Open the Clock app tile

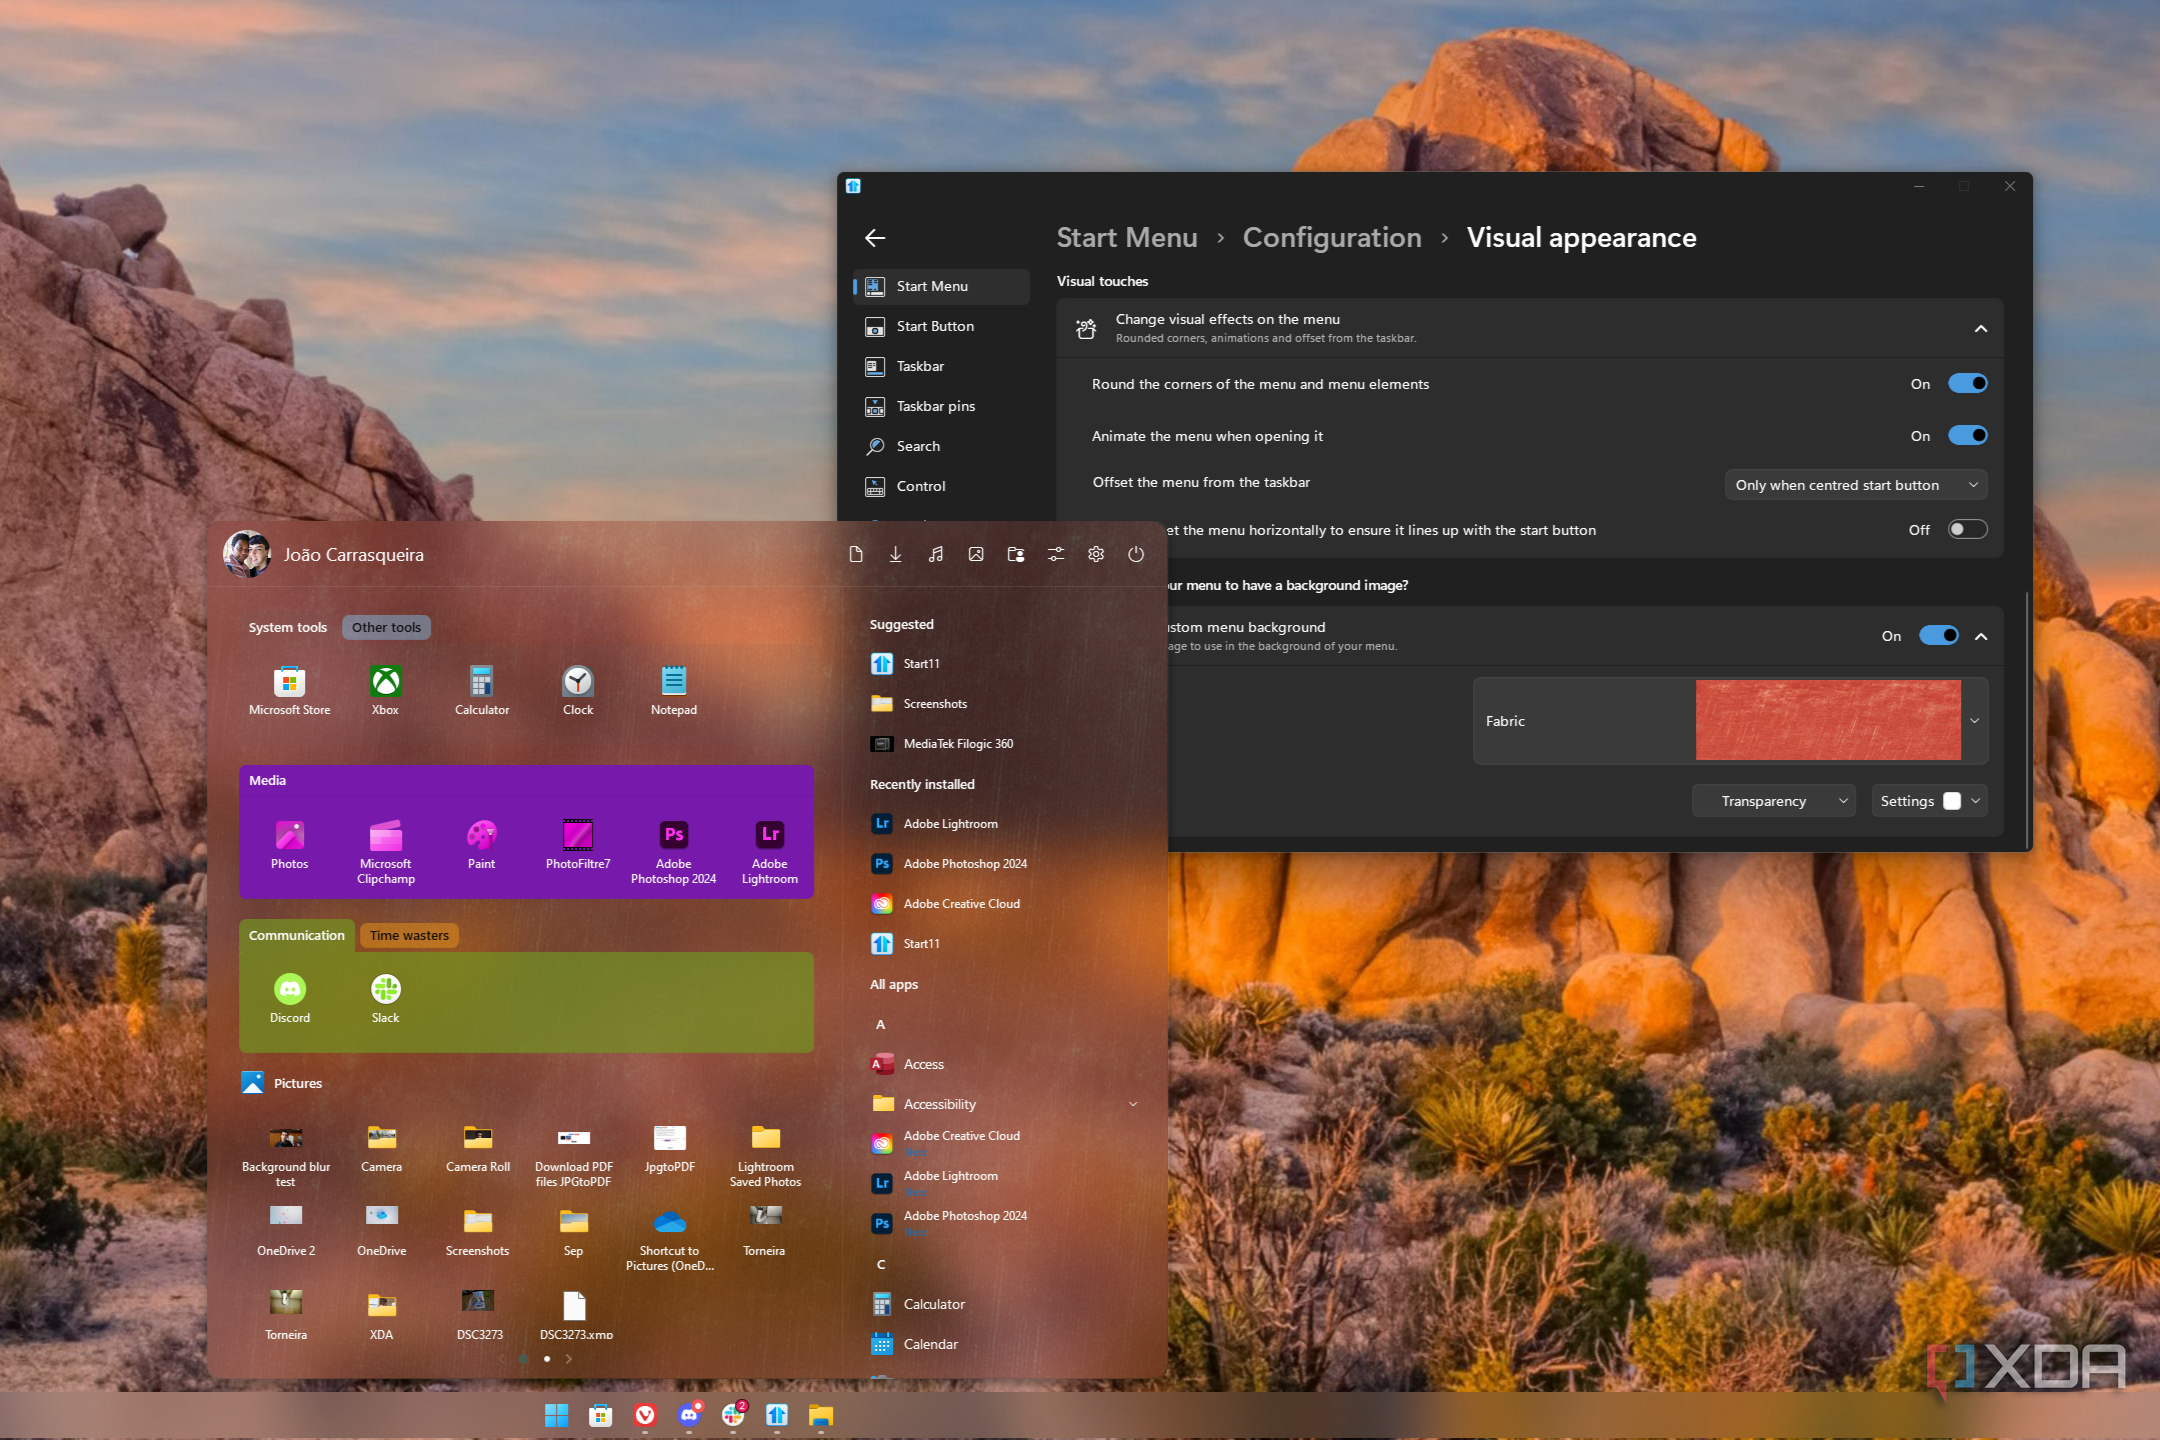(x=577, y=690)
